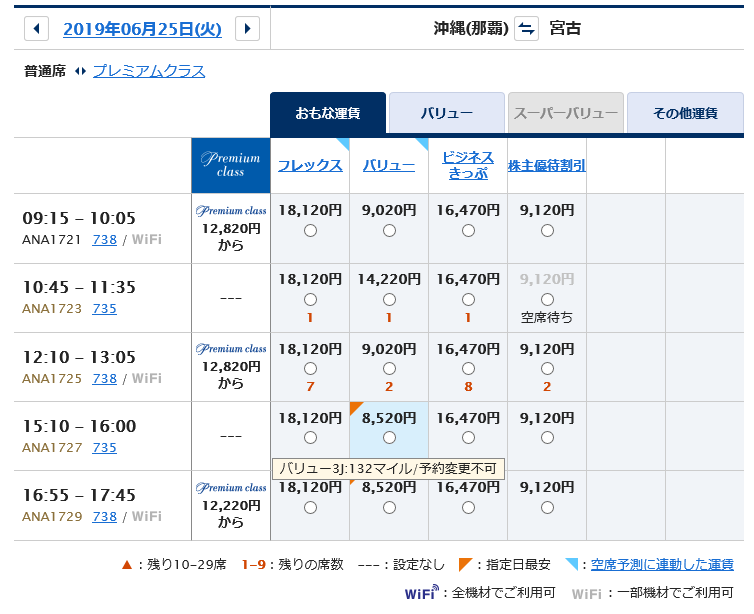
Task: Click flight number ANA1729
Action: 52,516
